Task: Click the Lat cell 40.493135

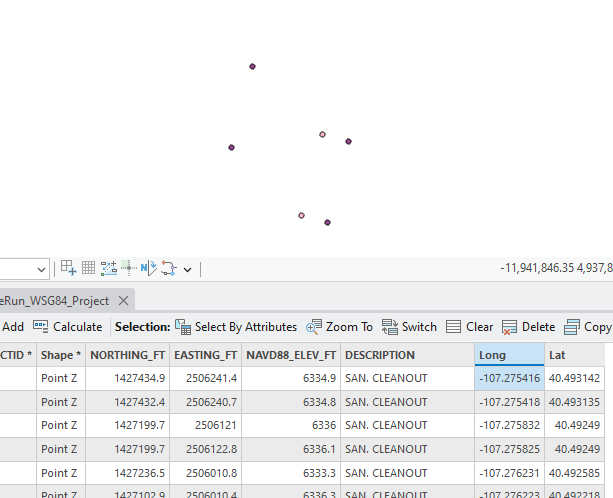Action: [574, 402]
